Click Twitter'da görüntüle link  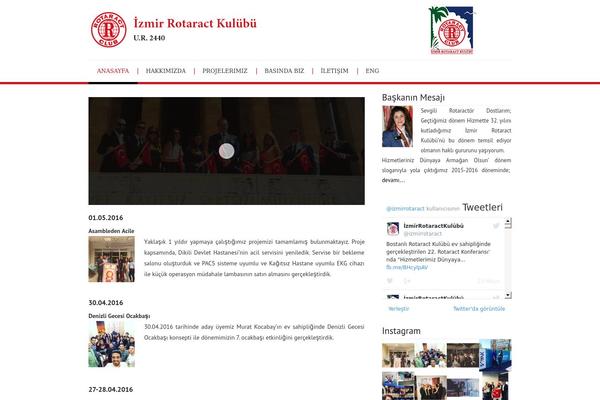479,309
